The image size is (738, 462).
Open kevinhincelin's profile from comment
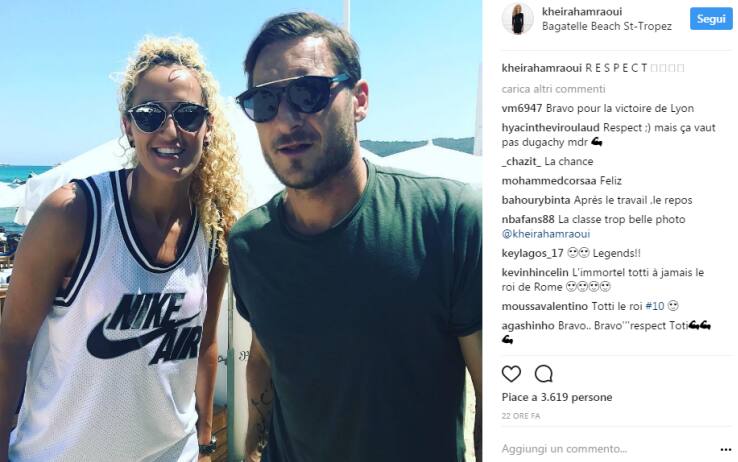535,272
